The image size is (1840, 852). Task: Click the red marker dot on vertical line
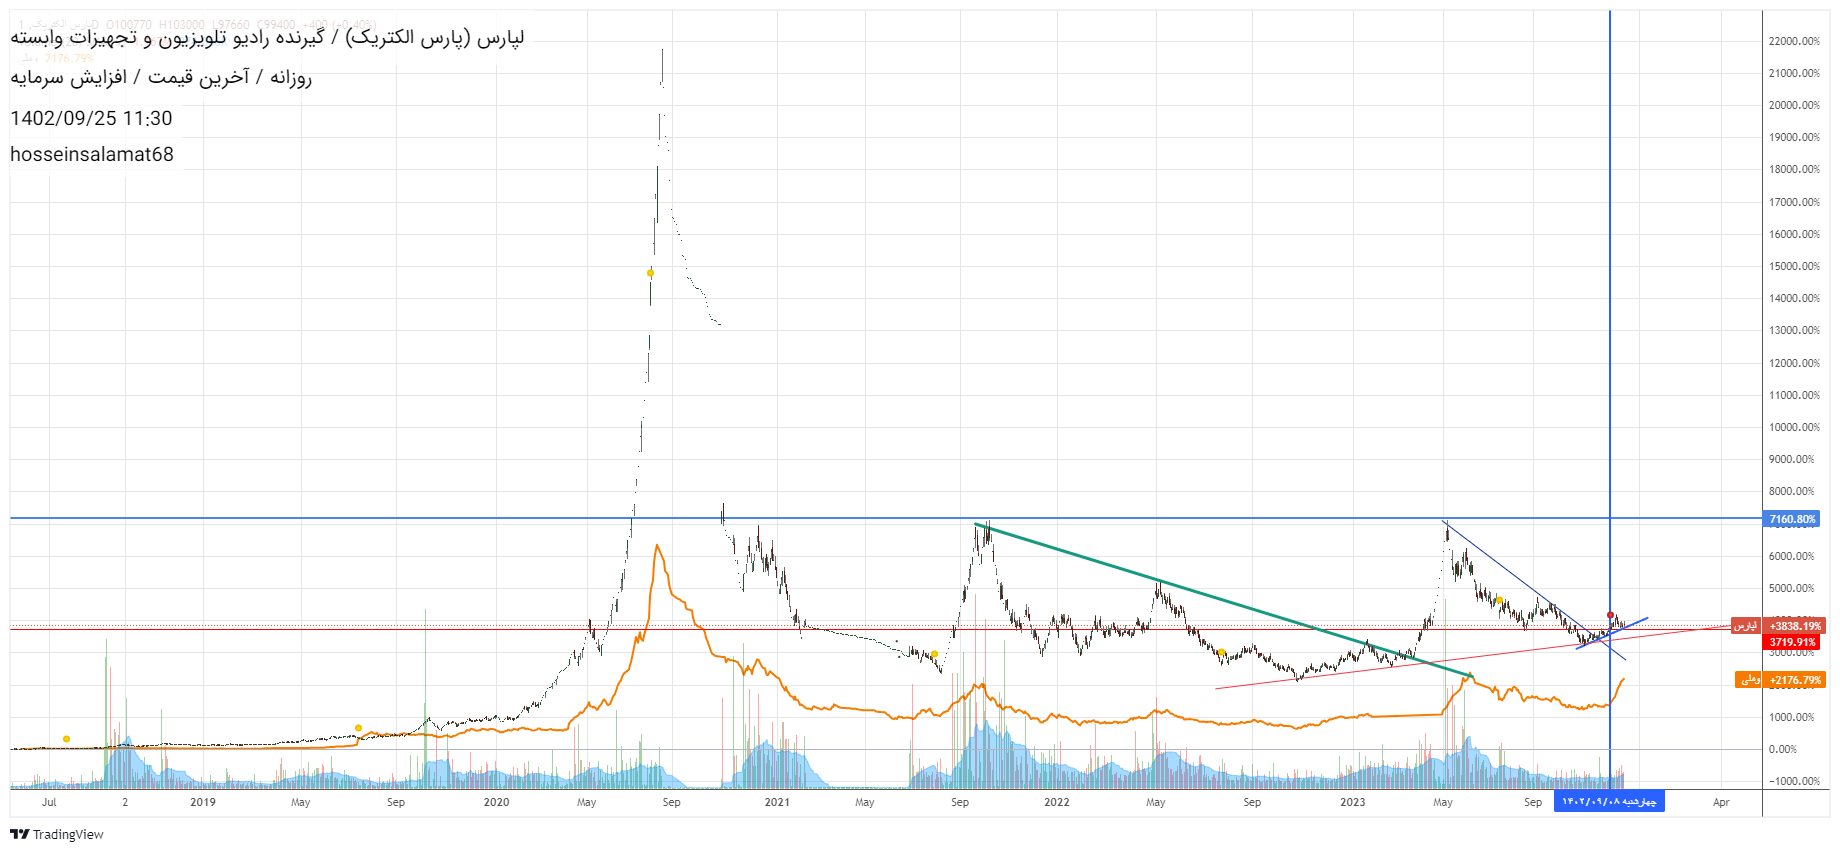(x=1610, y=615)
